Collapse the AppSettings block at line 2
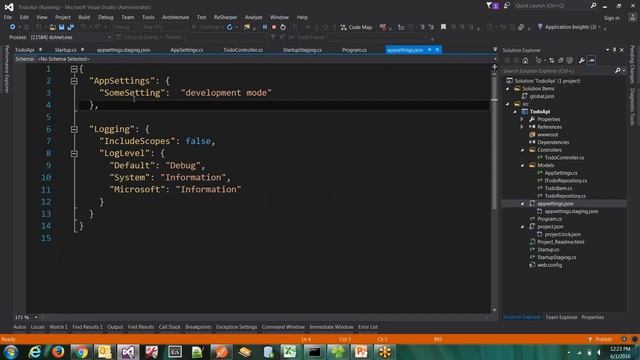640x360 pixels. coord(74,81)
